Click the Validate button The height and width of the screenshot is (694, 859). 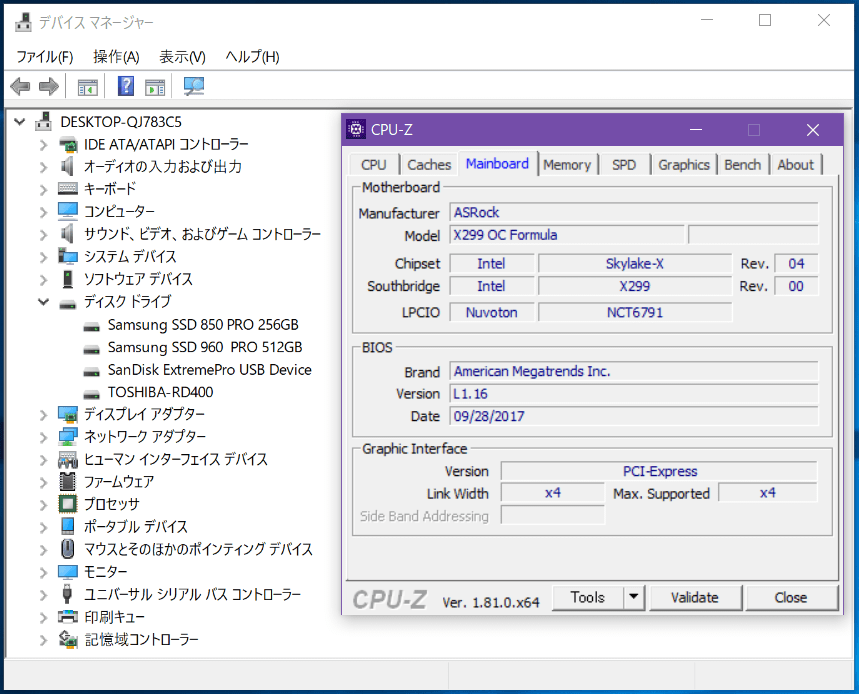(x=695, y=597)
